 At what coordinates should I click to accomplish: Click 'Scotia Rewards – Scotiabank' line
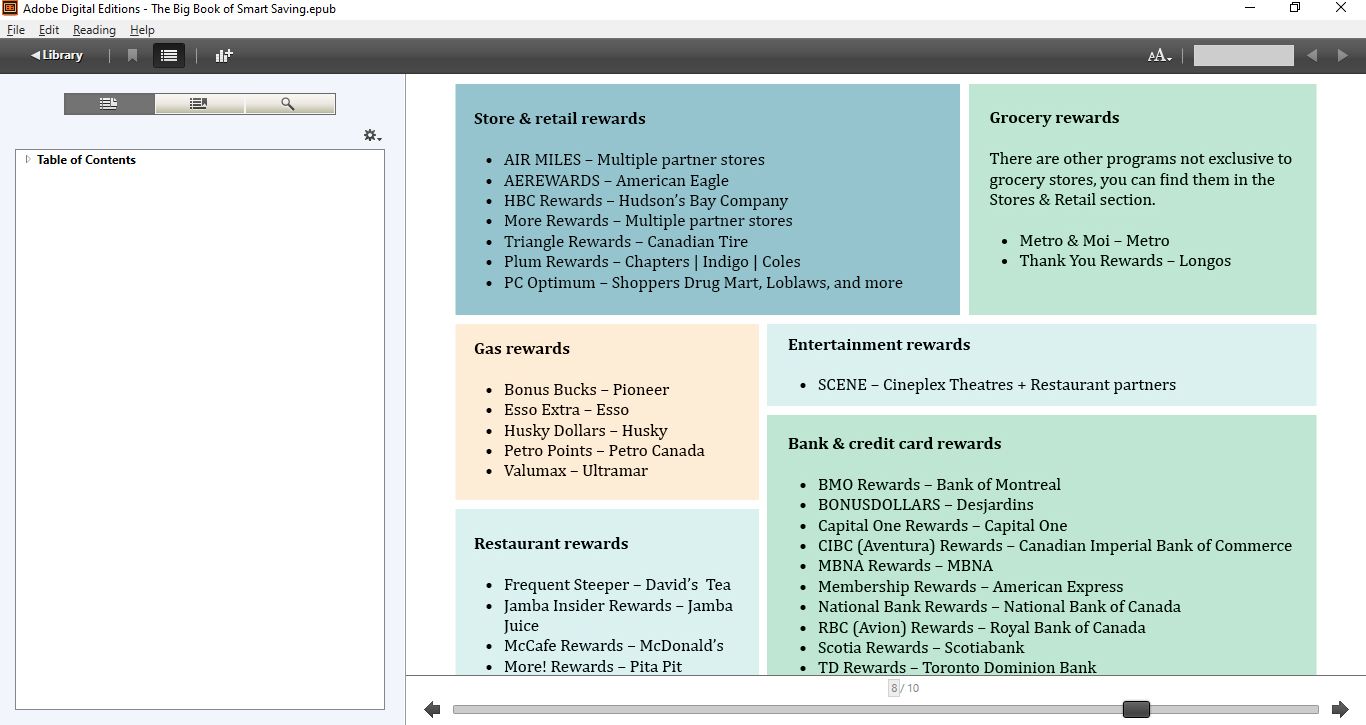pyautogui.click(x=921, y=648)
